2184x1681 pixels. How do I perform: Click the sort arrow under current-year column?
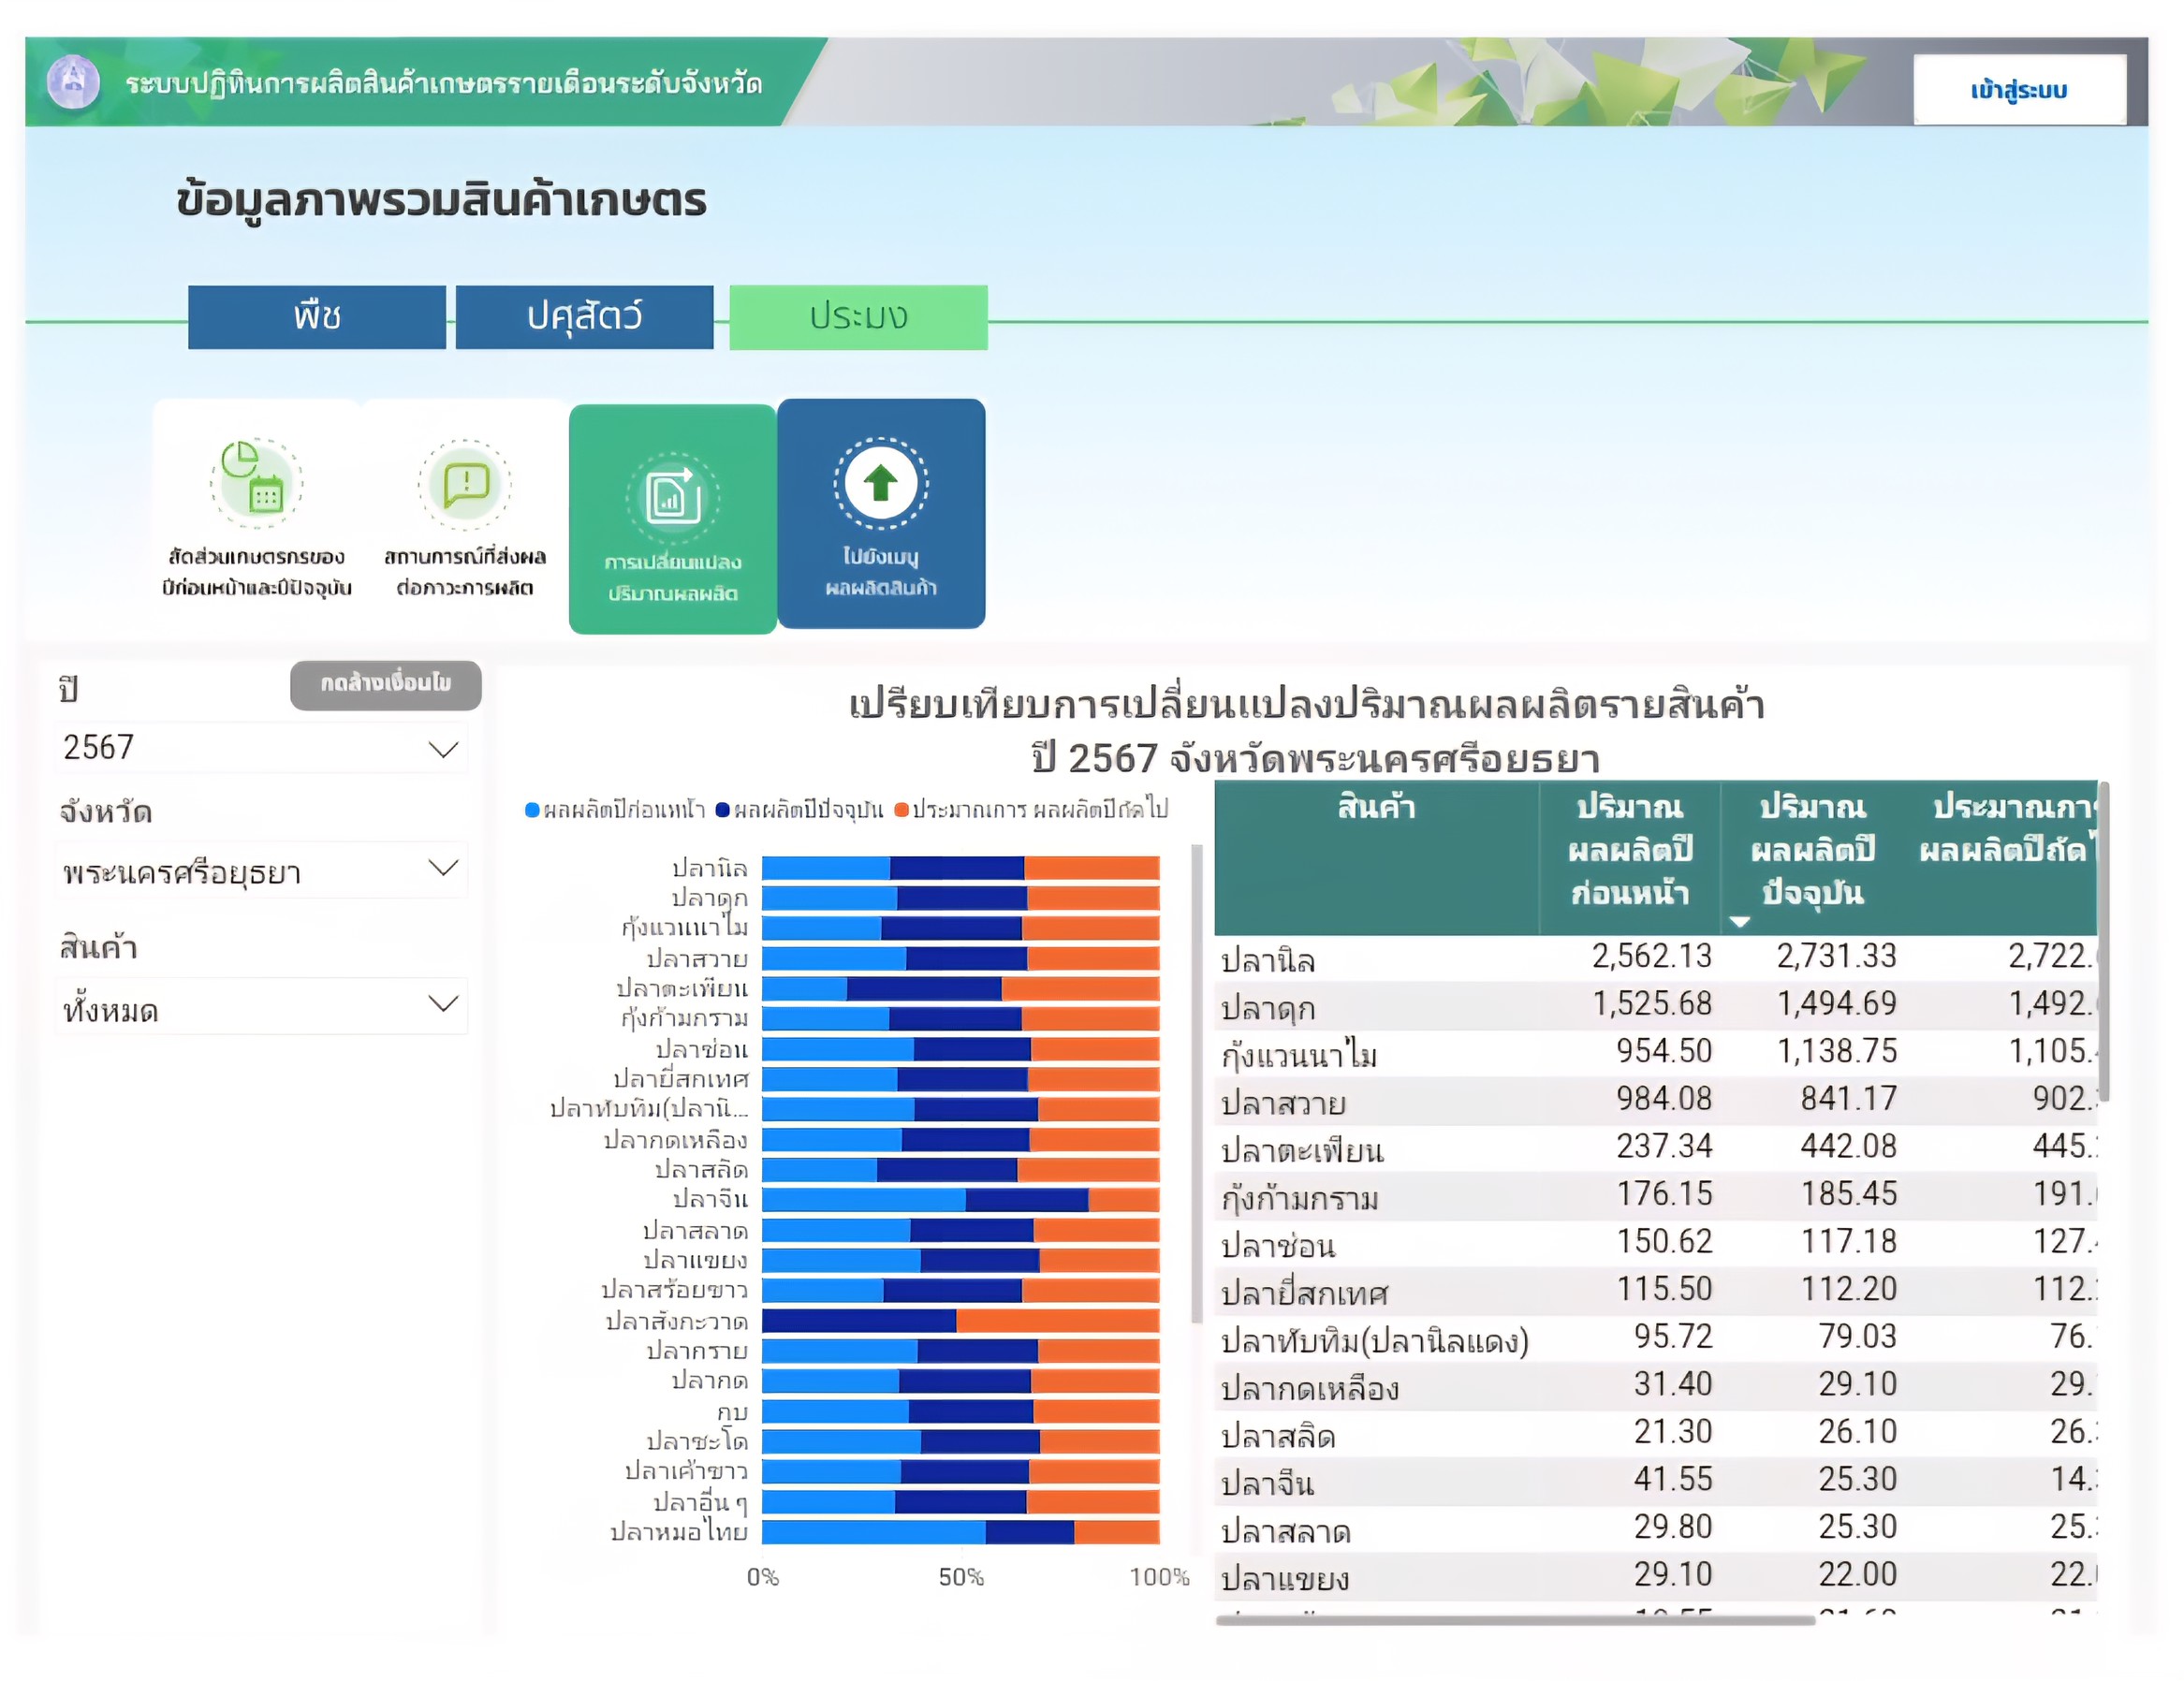click(1740, 922)
